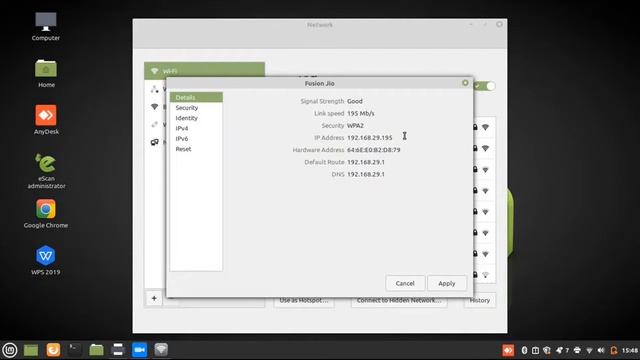
Task: Open the Bluetooth tray icon
Action: click(x=524, y=350)
